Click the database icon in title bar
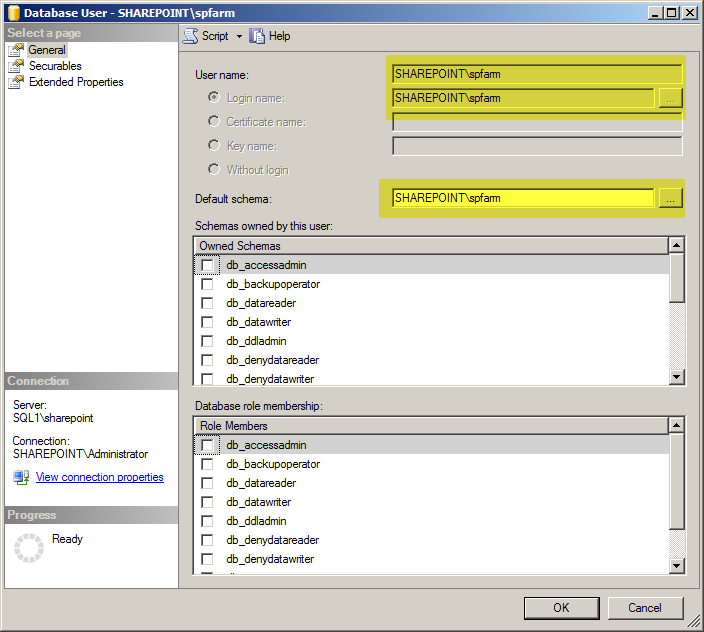704x632 pixels. pos(14,13)
